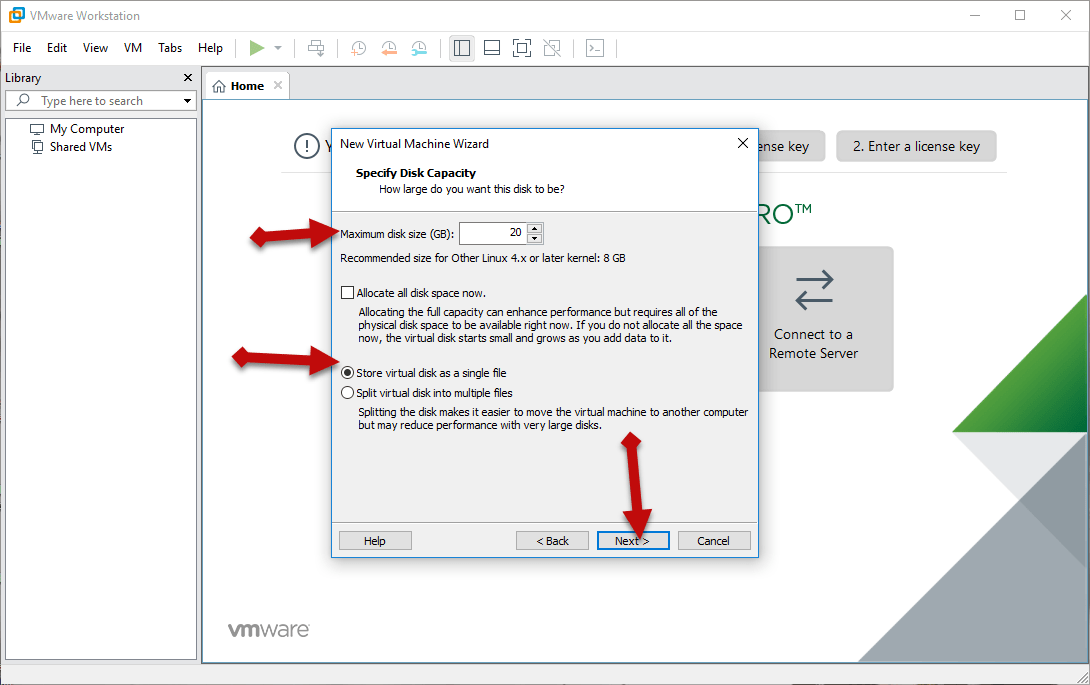The image size is (1090, 685).
Task: Open the power options dropdown arrow
Action: tap(278, 48)
